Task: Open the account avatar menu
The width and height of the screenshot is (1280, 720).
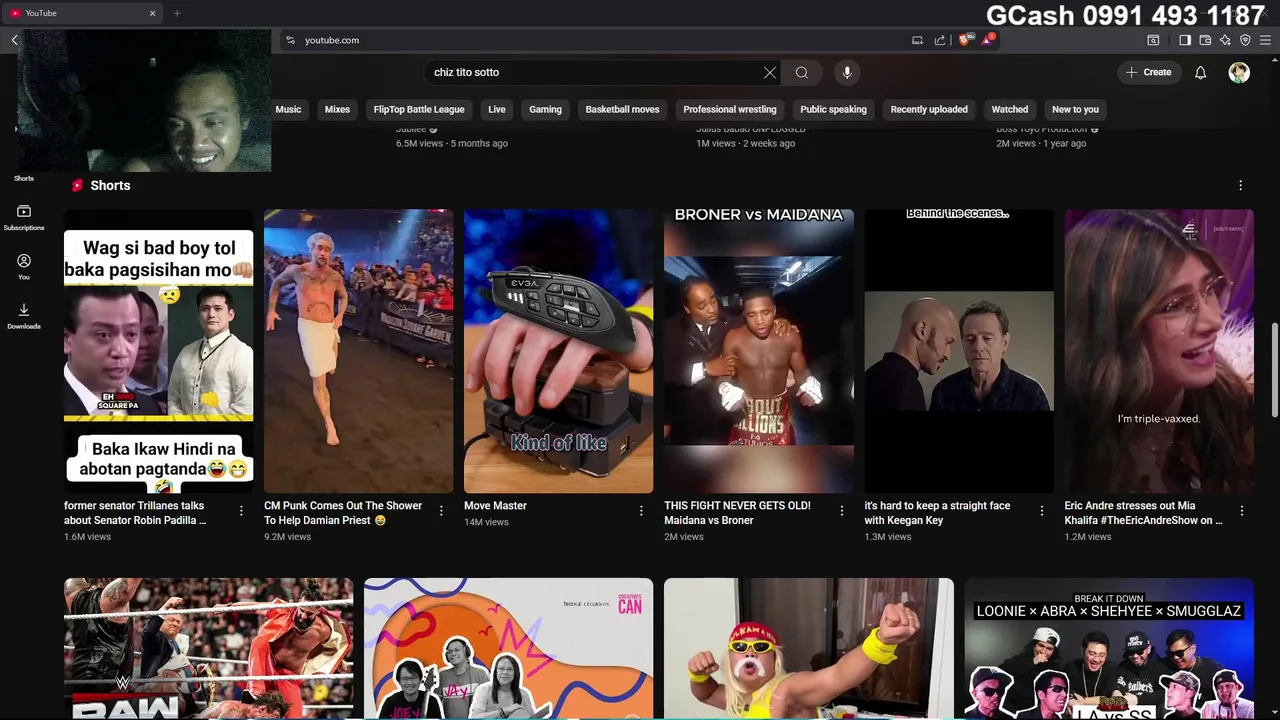Action: point(1239,72)
